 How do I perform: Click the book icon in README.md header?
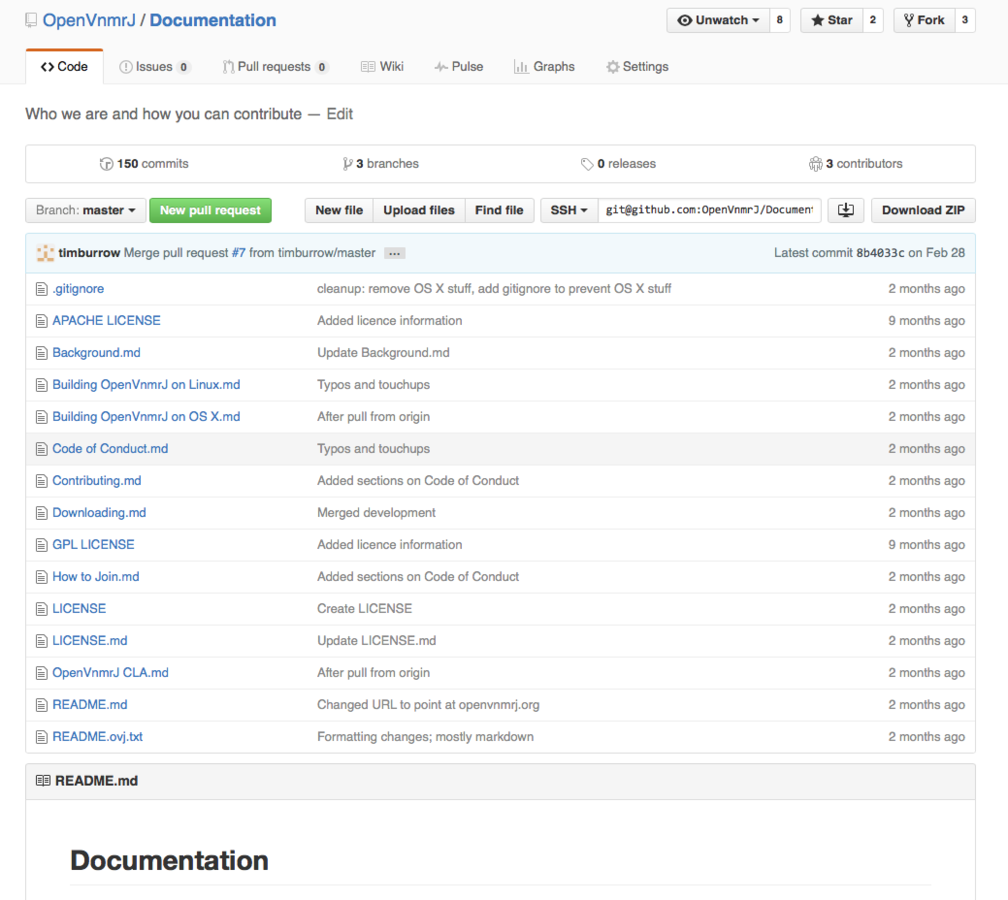click(x=43, y=780)
